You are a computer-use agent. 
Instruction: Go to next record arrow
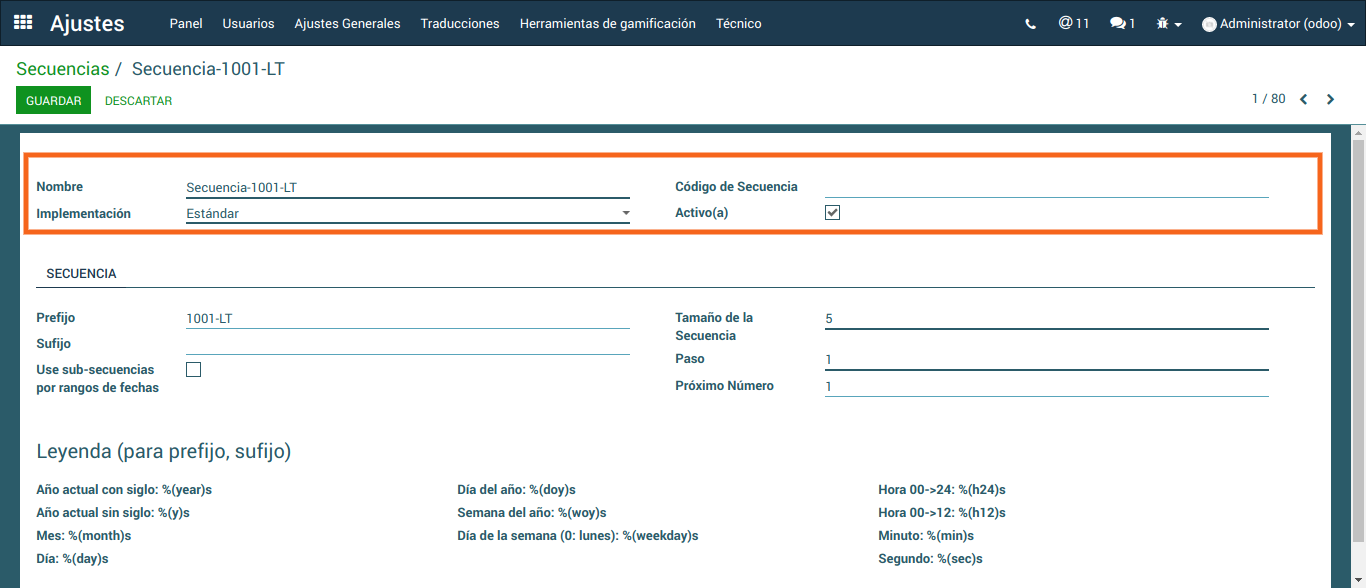[x=1330, y=99]
